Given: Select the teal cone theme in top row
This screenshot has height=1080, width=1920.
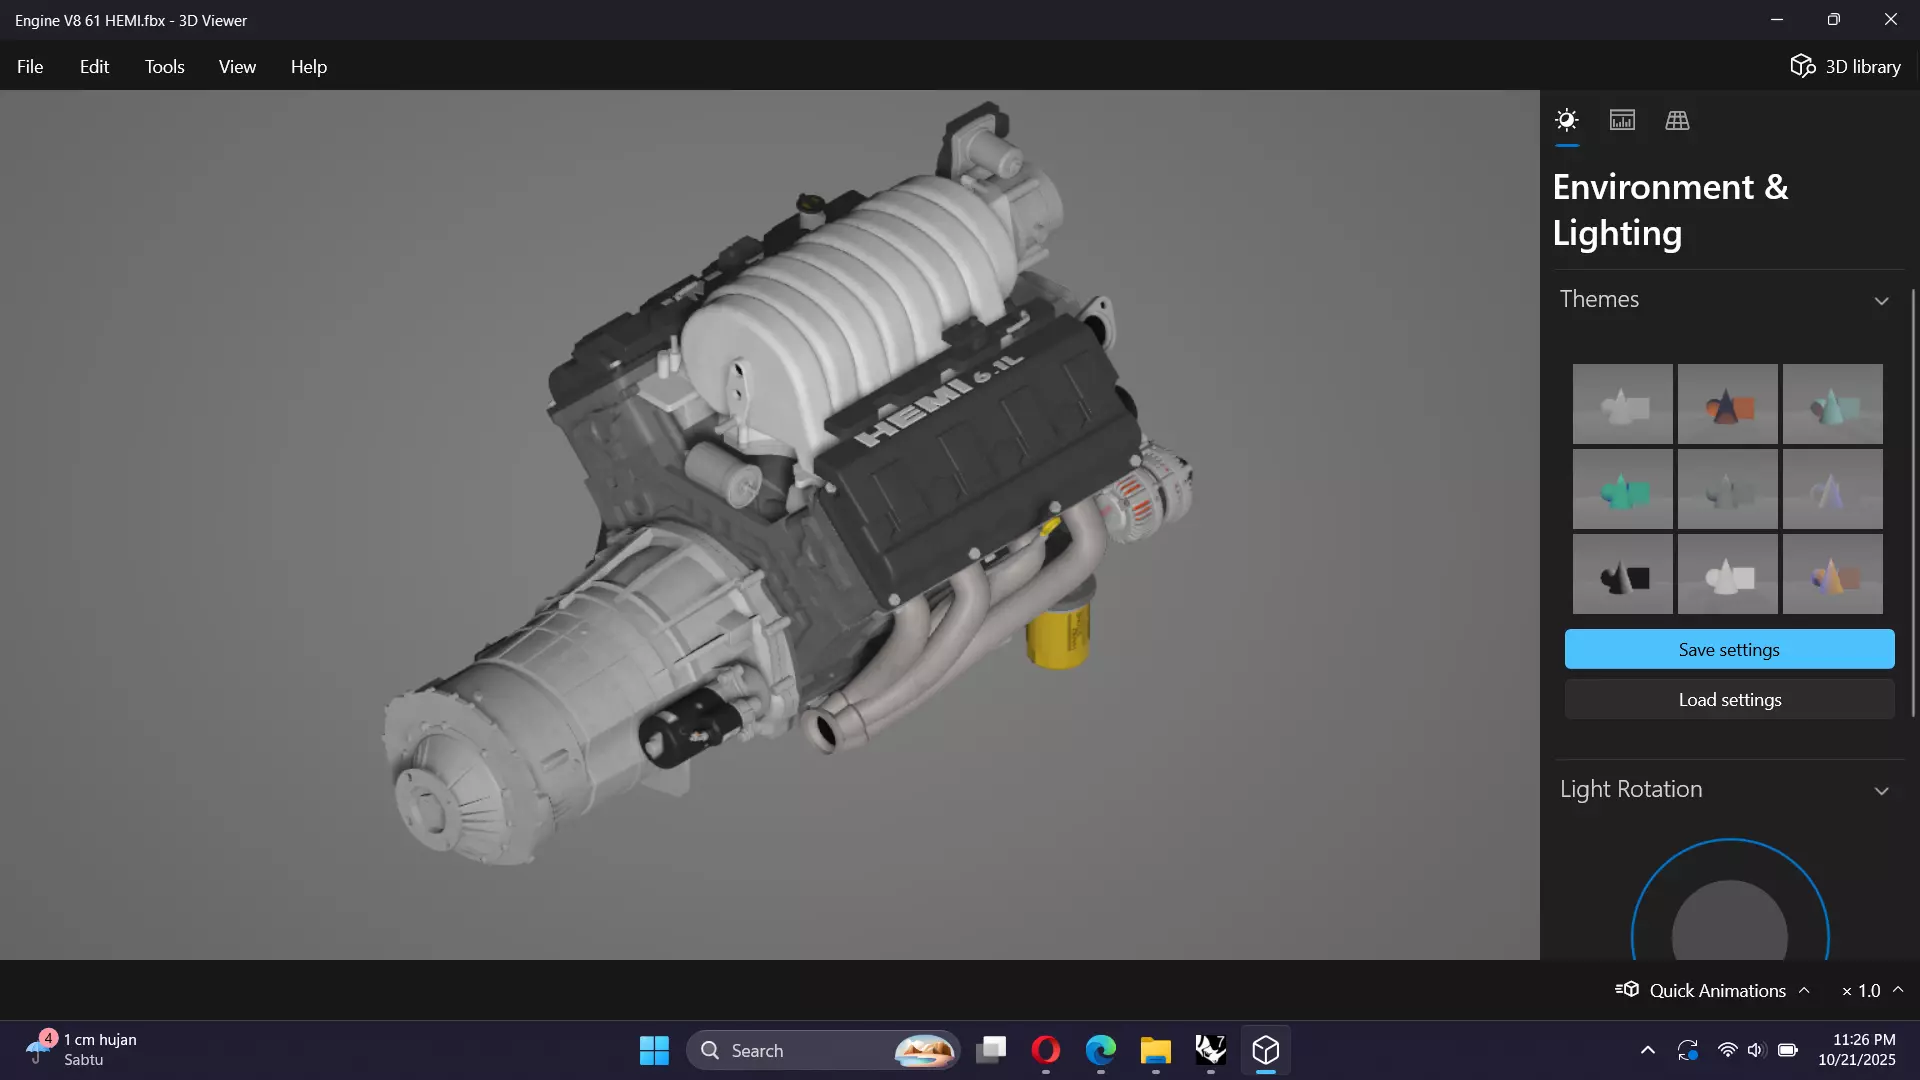Looking at the screenshot, I should tap(1832, 404).
